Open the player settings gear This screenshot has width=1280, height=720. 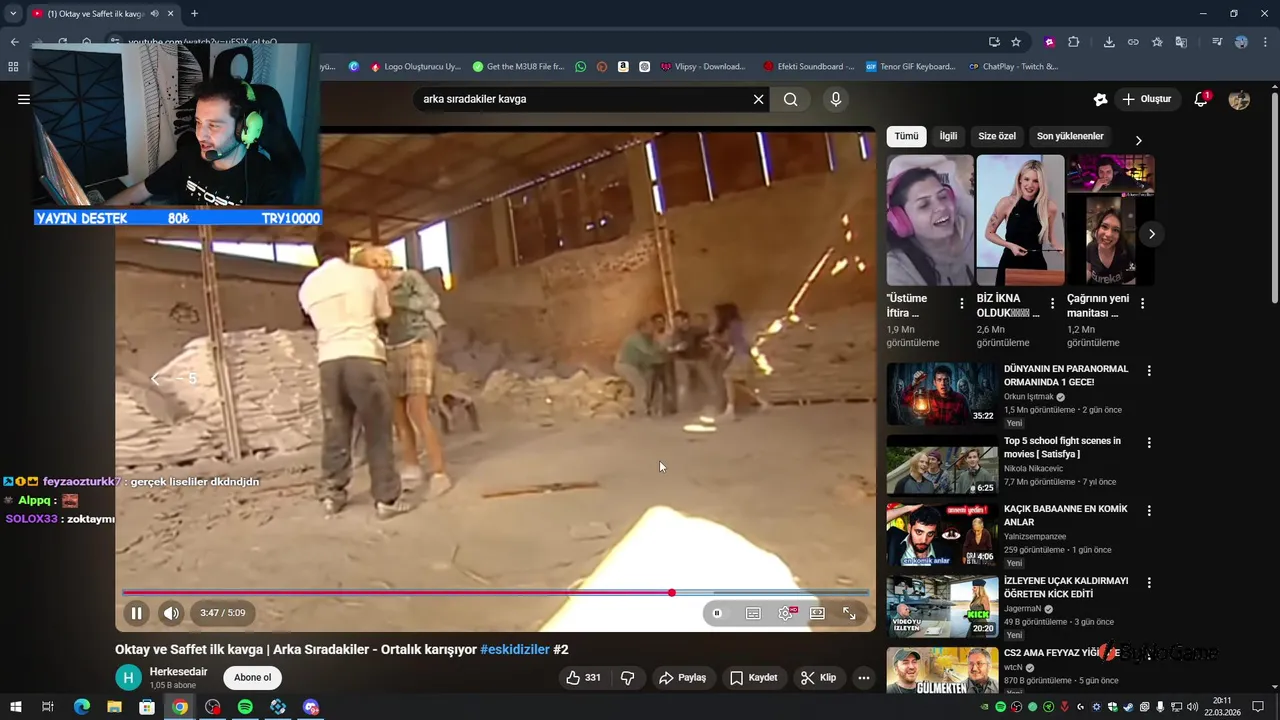point(786,613)
